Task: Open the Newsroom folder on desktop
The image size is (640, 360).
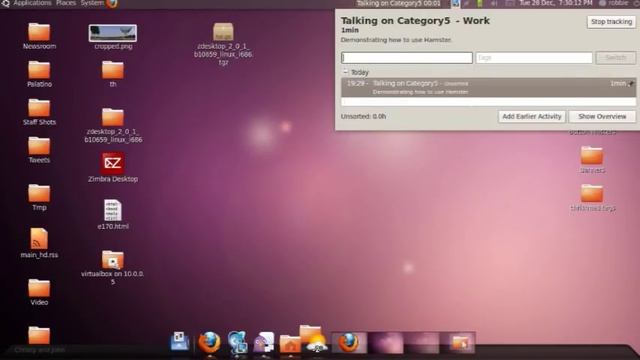Action: 39,33
